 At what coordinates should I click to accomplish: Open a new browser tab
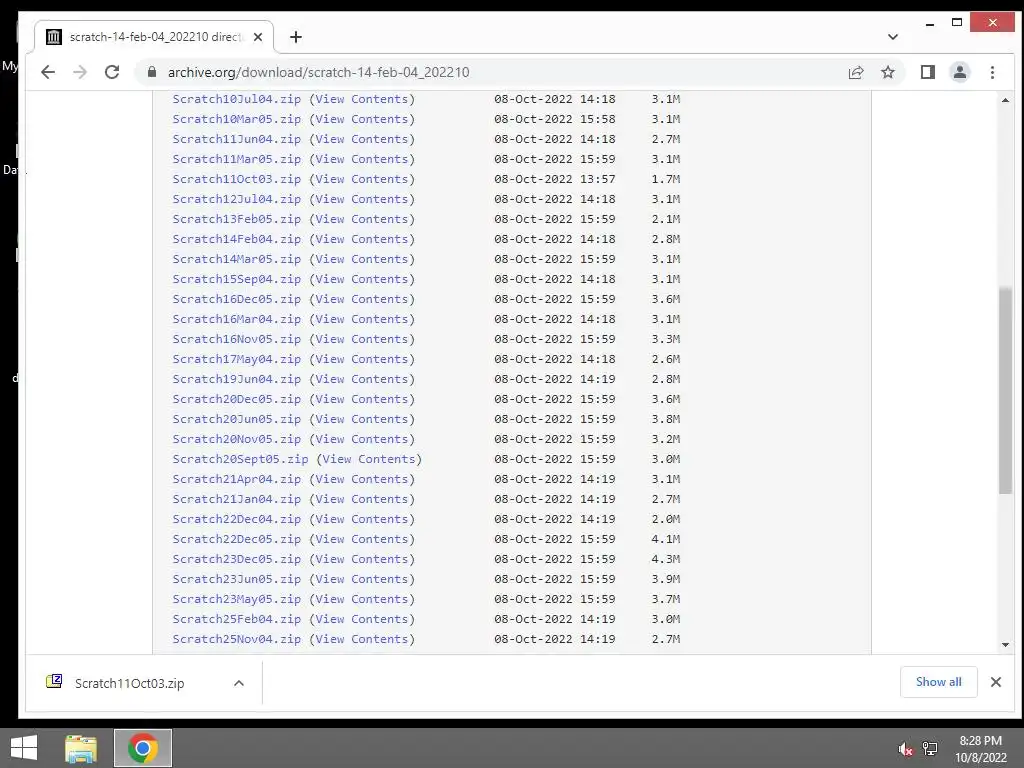pos(296,37)
